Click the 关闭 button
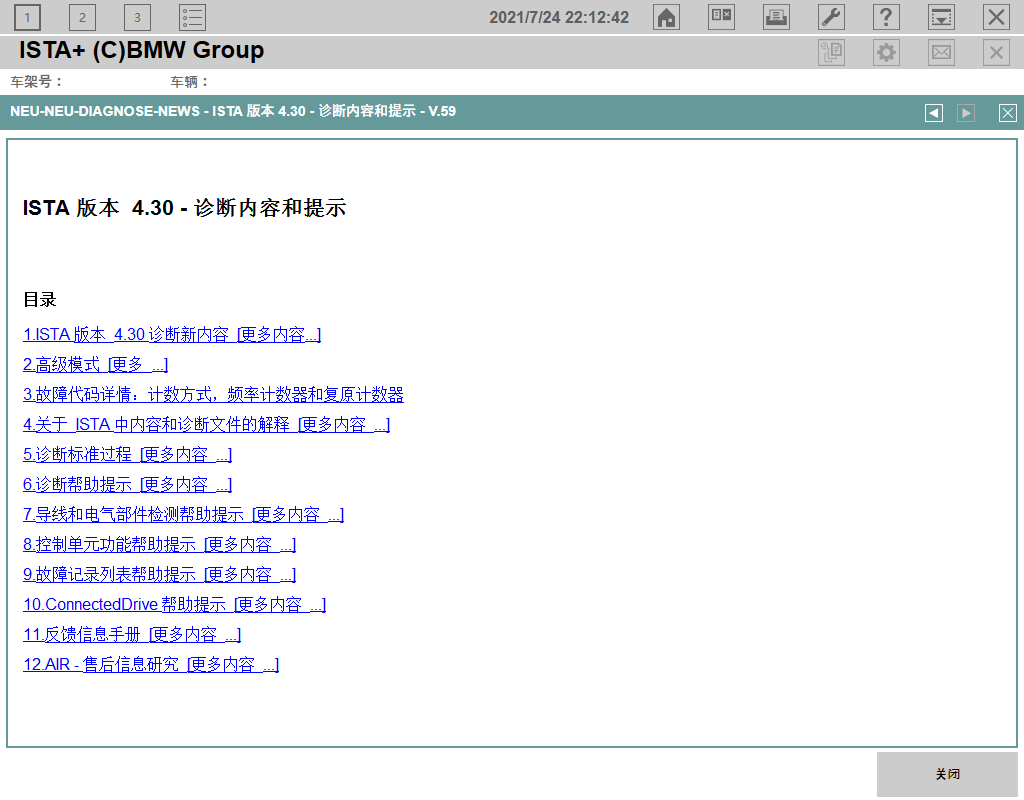 pyautogui.click(x=947, y=774)
